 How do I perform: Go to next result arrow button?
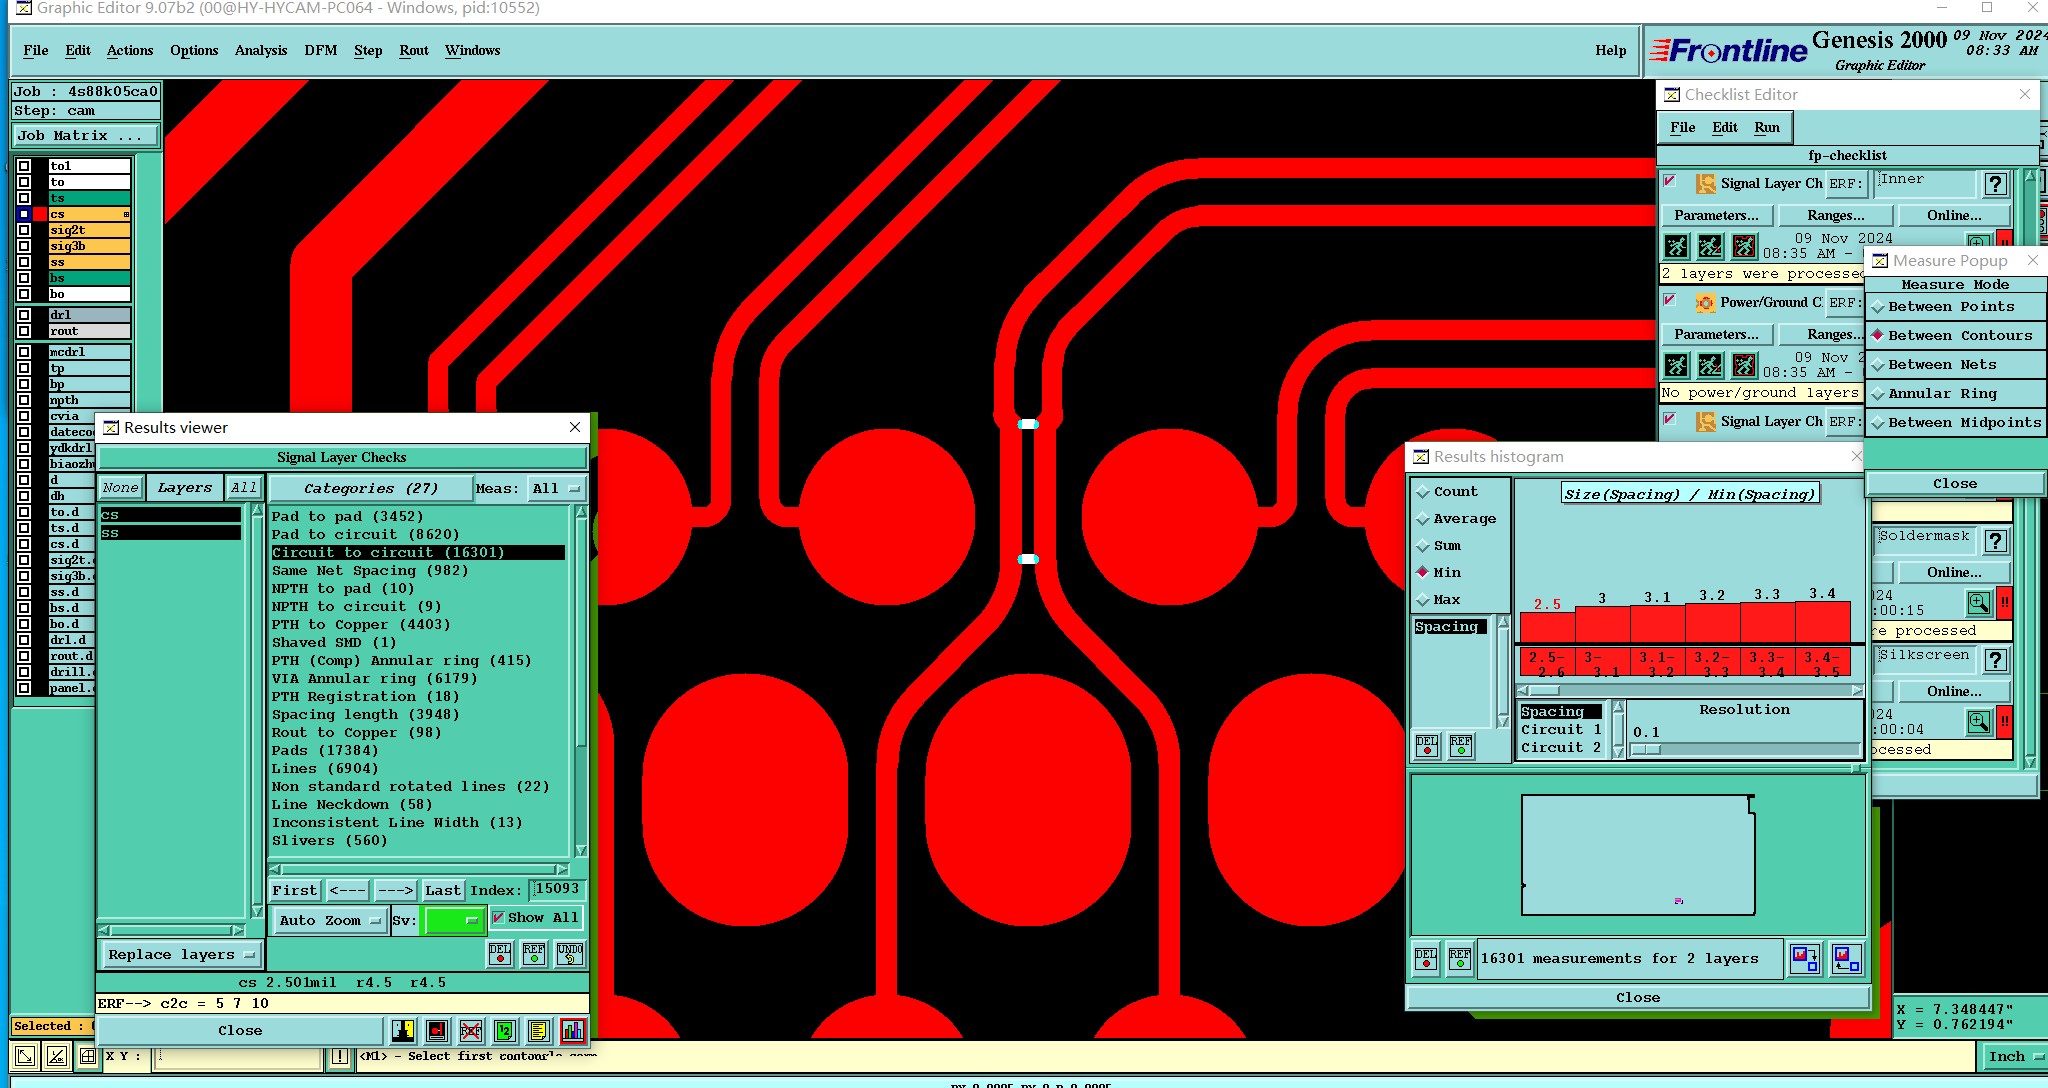[395, 890]
